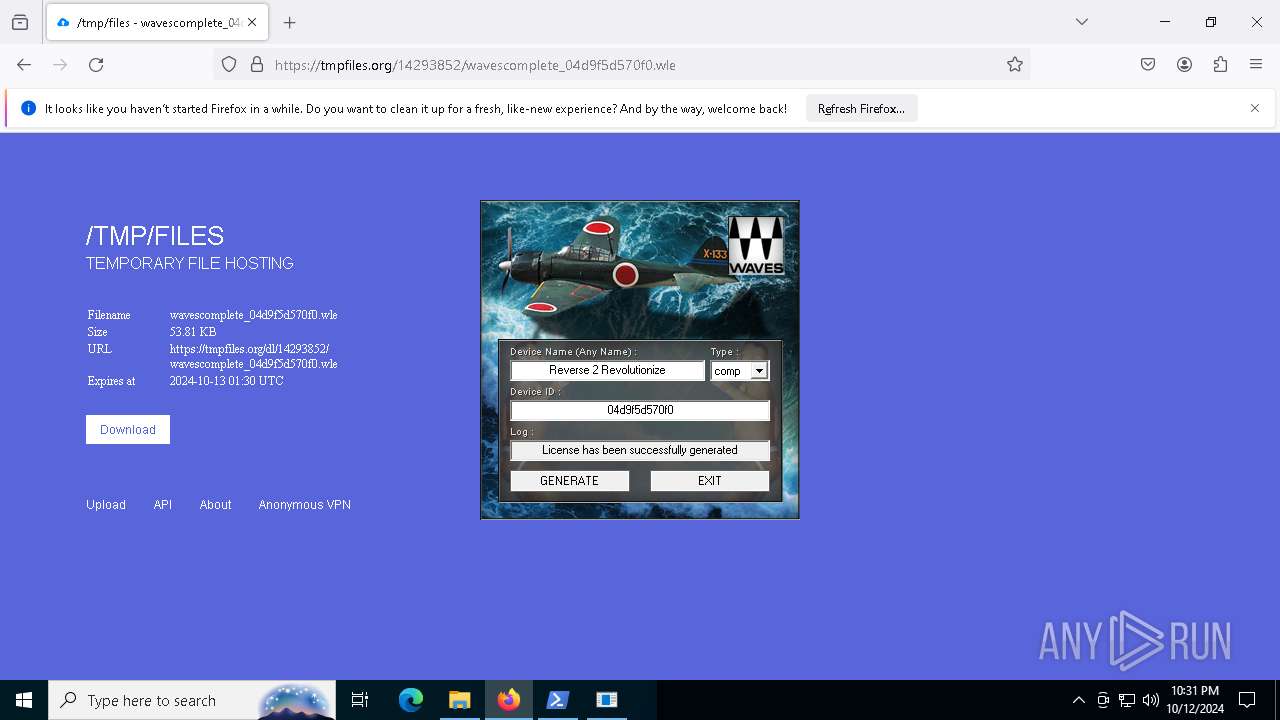Select the filename wavescomplete_04d9f5d570f0.wle
This screenshot has width=1280, height=720.
(254, 315)
